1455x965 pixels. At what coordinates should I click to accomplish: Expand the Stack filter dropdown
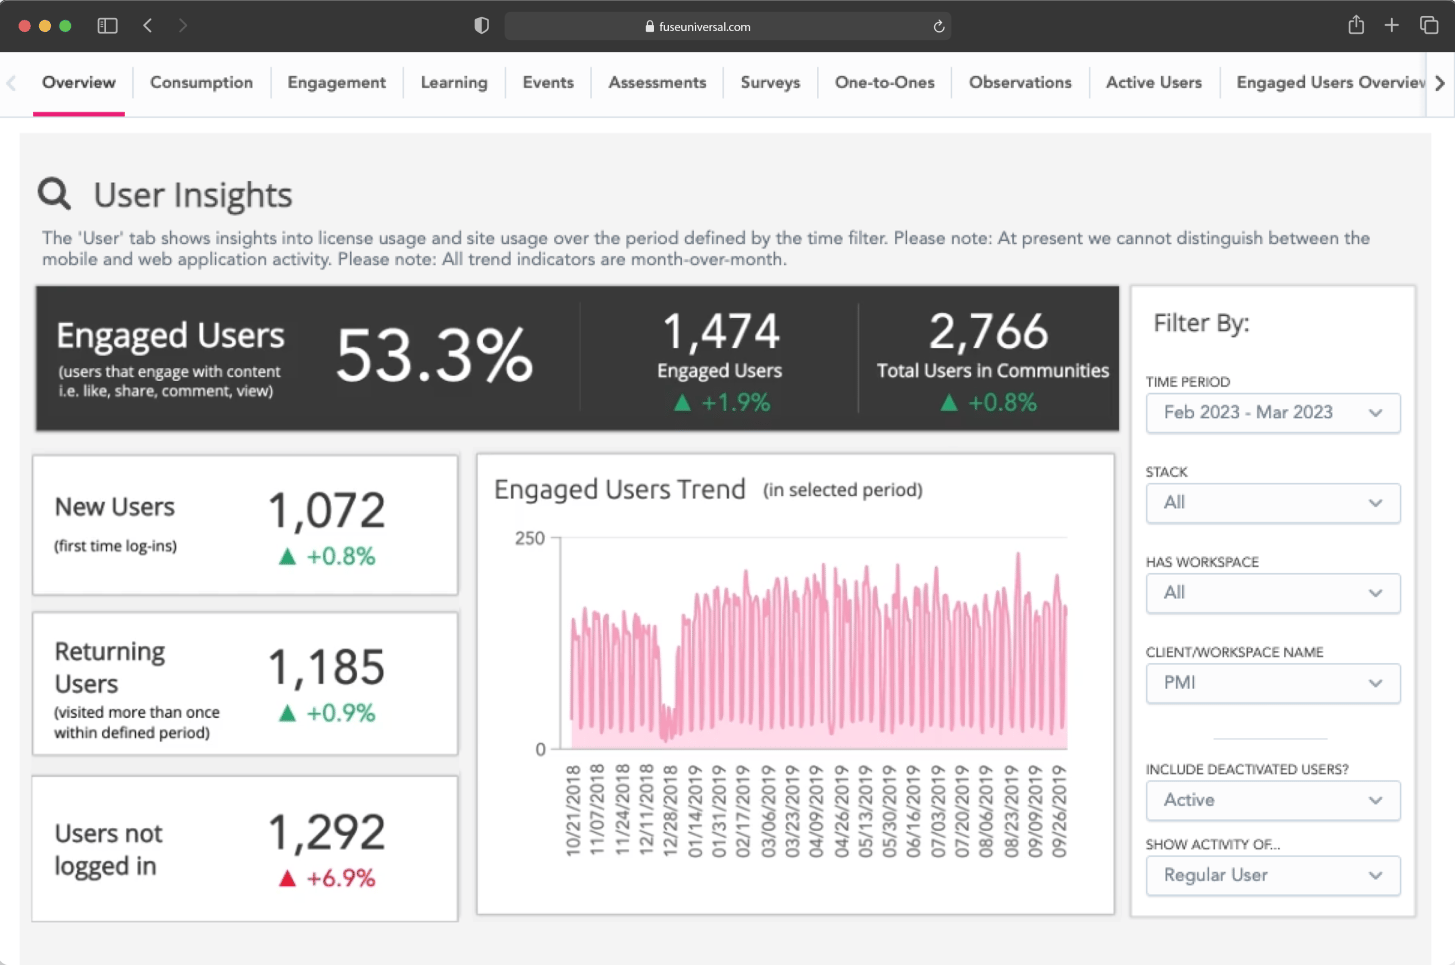[1273, 503]
